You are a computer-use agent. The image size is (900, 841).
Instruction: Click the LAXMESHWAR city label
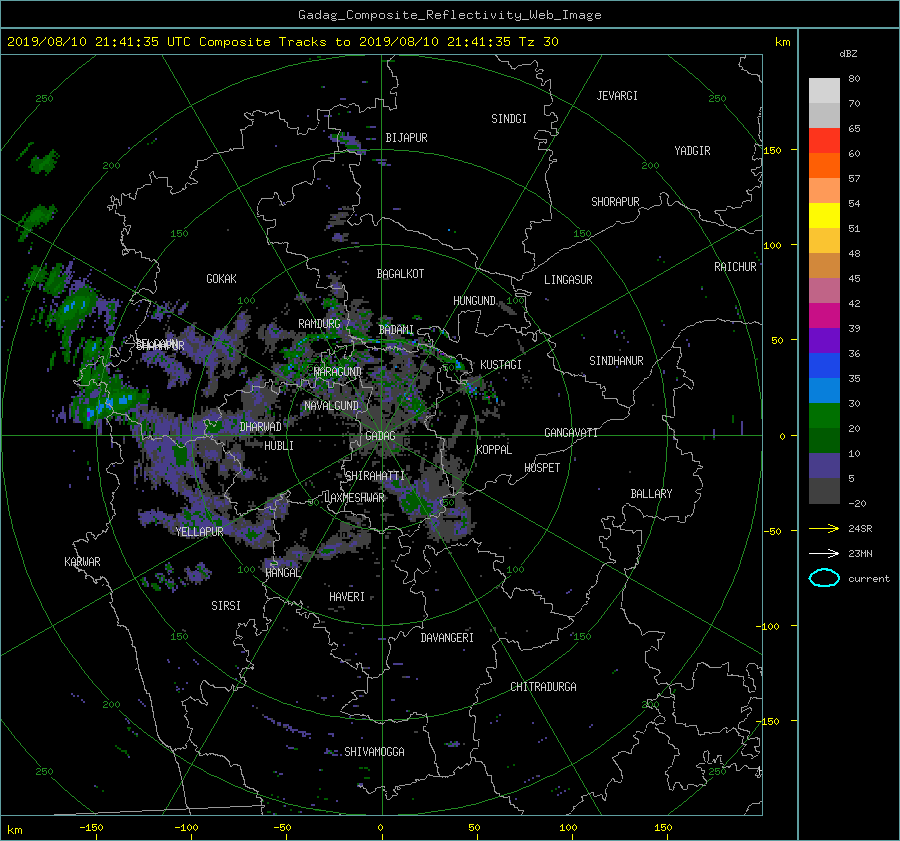point(354,498)
